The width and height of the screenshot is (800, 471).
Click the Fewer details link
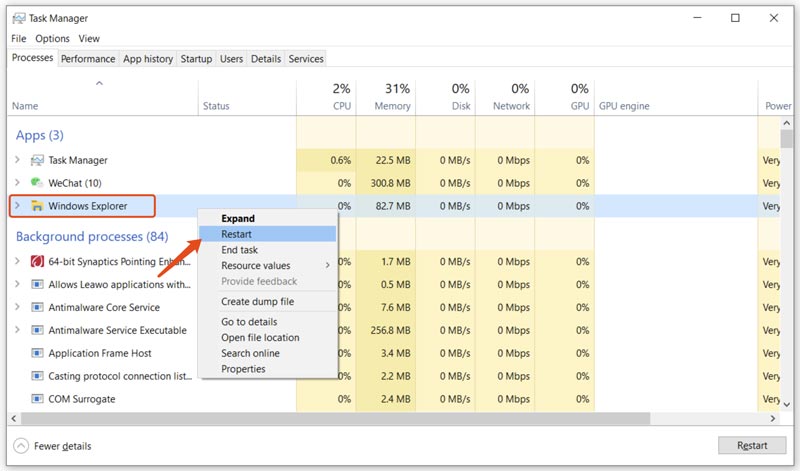pos(63,446)
